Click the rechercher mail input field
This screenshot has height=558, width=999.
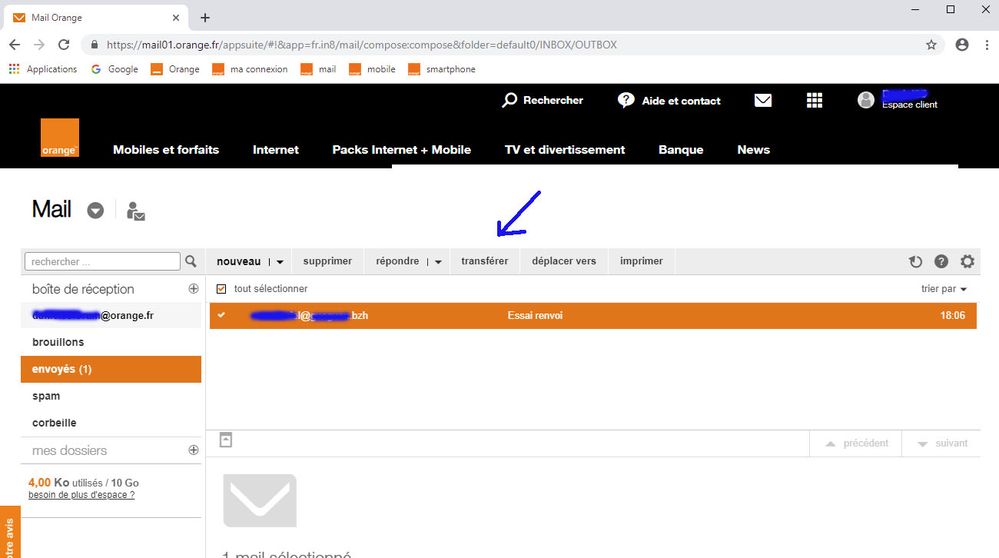click(103, 261)
